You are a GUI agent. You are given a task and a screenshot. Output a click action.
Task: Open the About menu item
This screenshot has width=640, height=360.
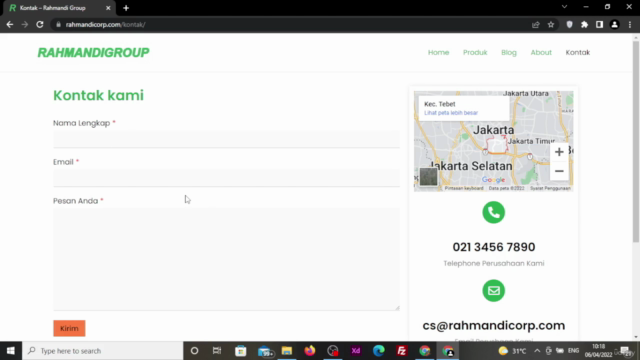point(541,52)
